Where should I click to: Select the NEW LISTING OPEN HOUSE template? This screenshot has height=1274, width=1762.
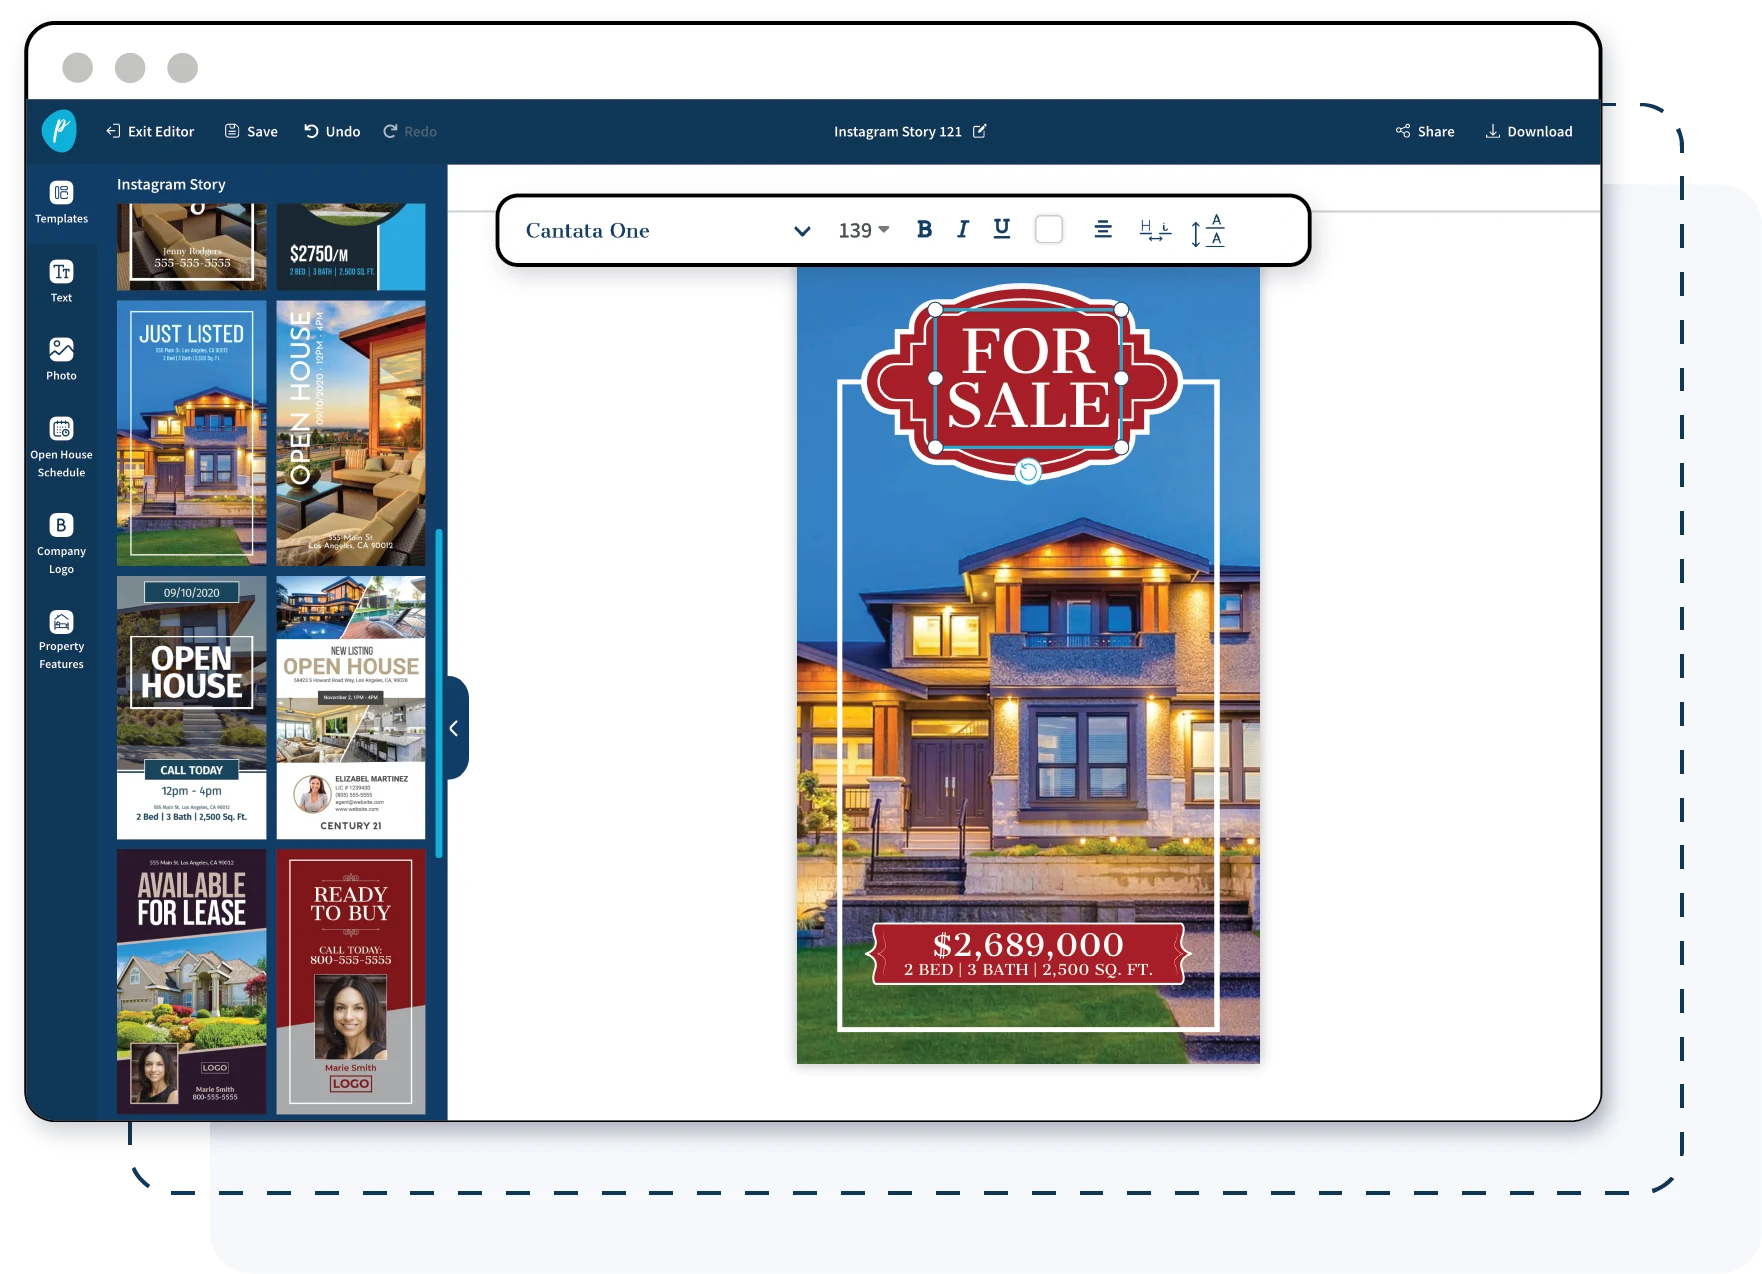click(351, 707)
